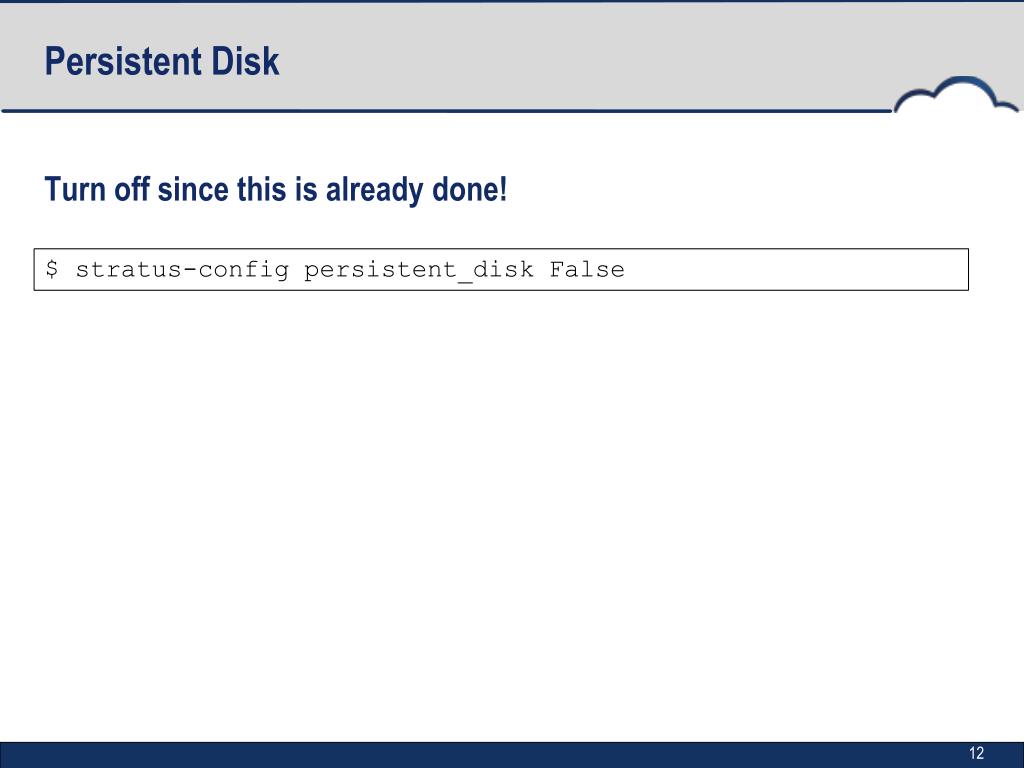Click the word 'since' in the heading

click(x=193, y=189)
